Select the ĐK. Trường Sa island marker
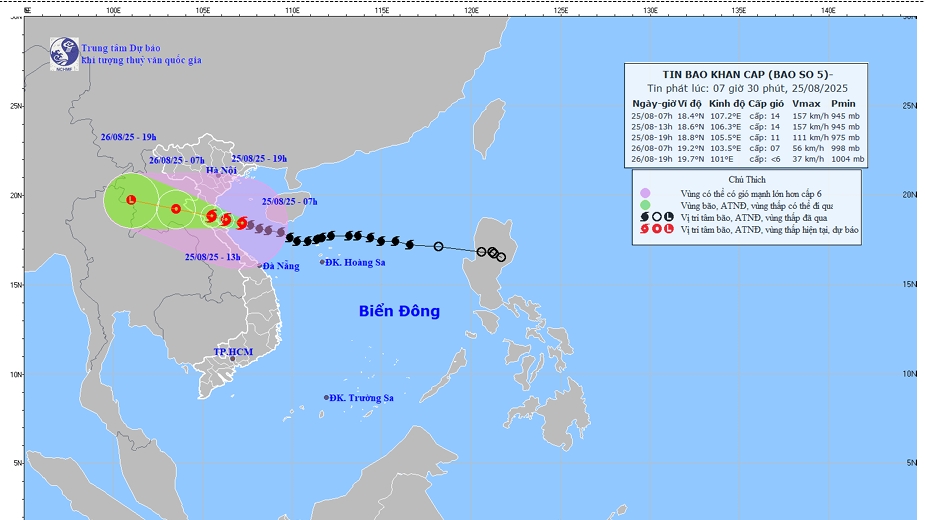This screenshot has height=520, width=925. [x=326, y=397]
